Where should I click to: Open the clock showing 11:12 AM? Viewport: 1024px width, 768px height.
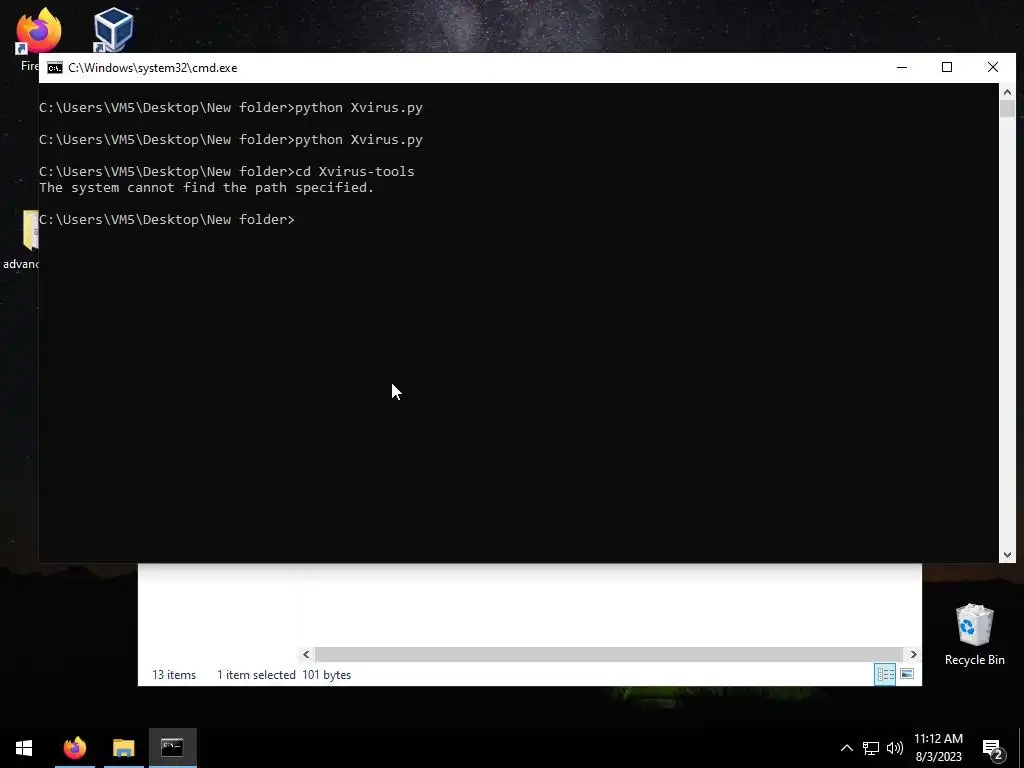pos(938,748)
